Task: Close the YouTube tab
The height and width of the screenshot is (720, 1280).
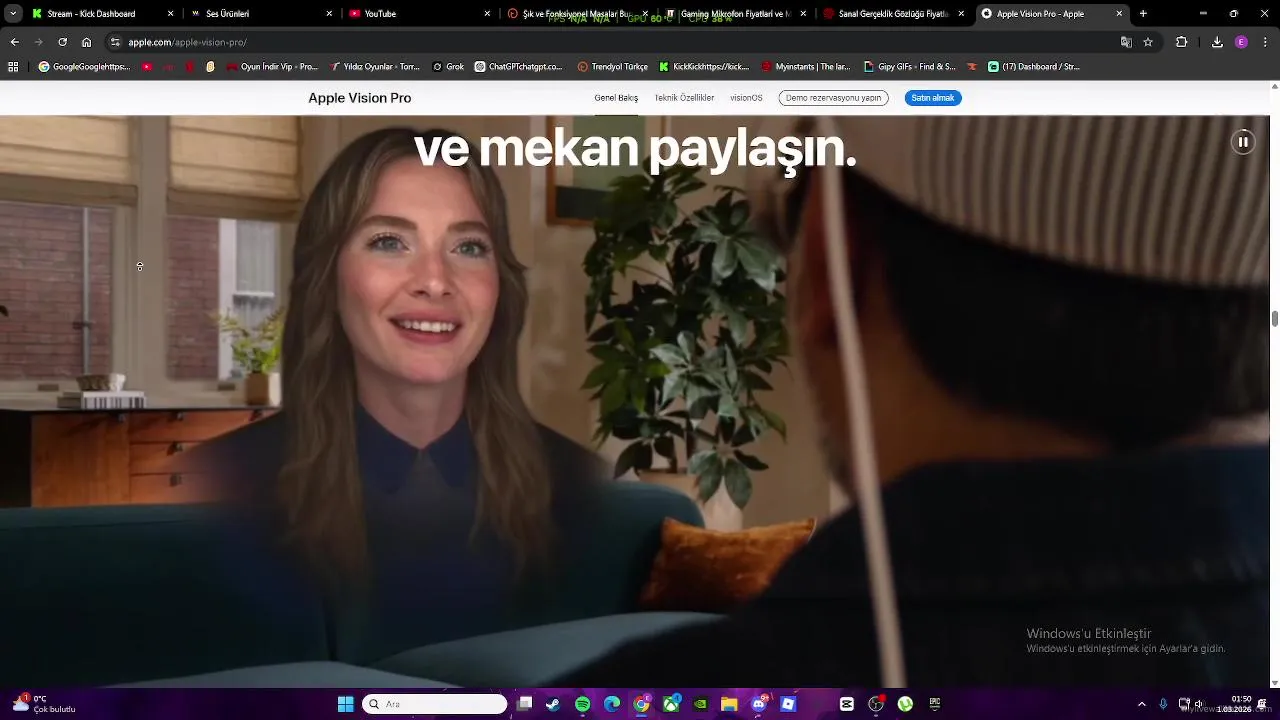Action: (488, 14)
